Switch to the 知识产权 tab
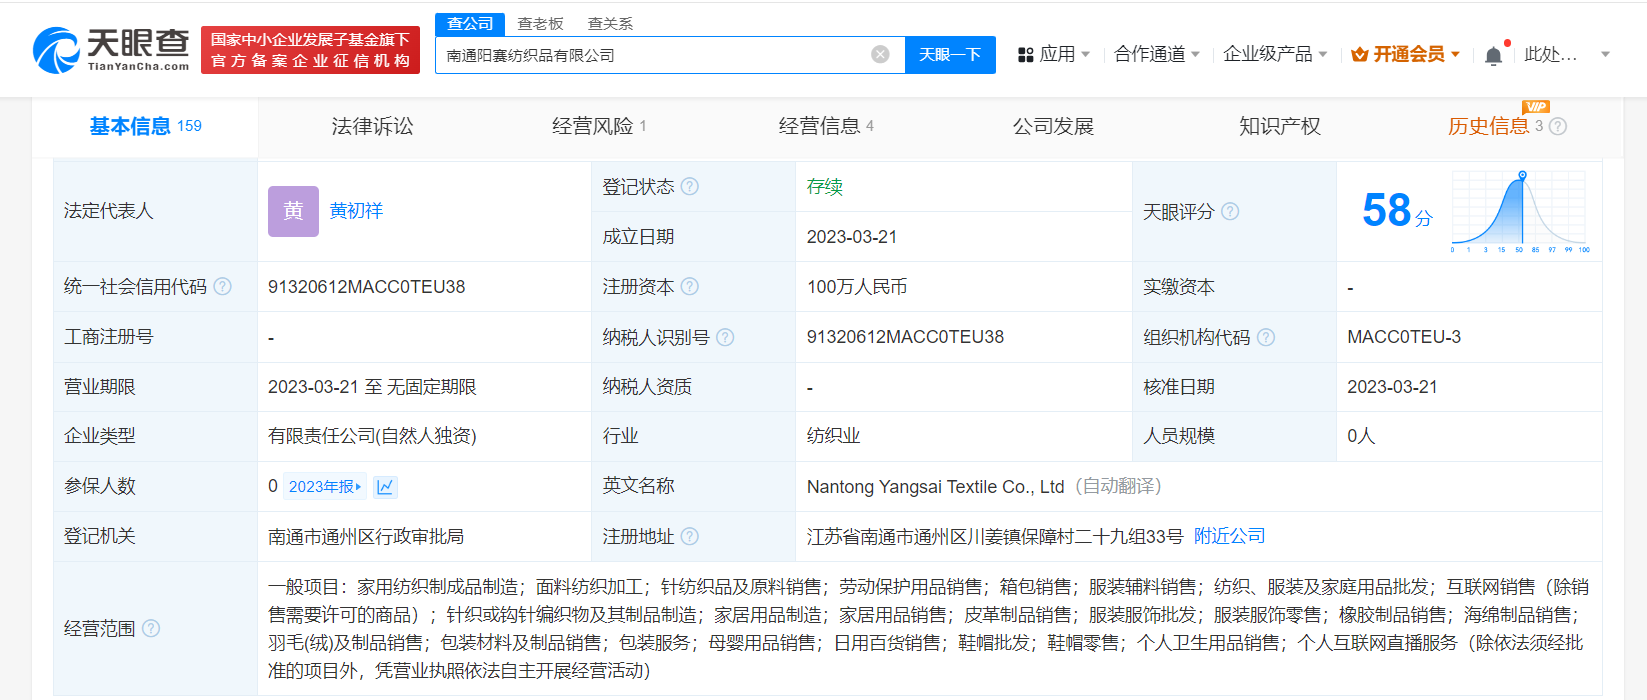 pos(1280,126)
